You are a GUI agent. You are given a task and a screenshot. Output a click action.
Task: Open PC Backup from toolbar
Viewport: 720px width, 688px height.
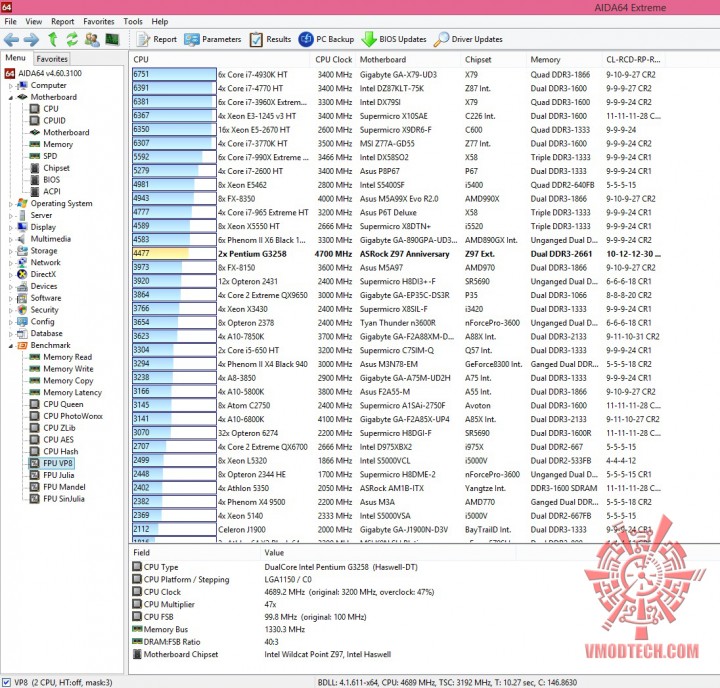coord(326,39)
